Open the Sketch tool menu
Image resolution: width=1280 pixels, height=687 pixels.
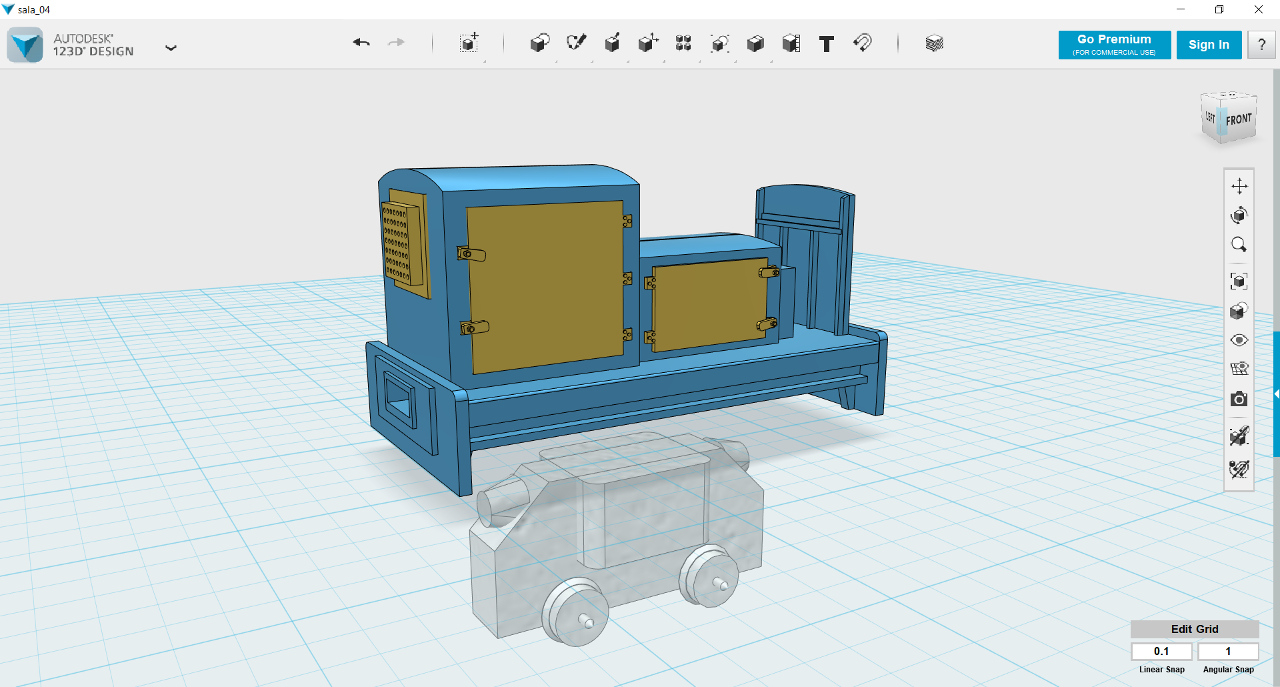click(x=576, y=43)
